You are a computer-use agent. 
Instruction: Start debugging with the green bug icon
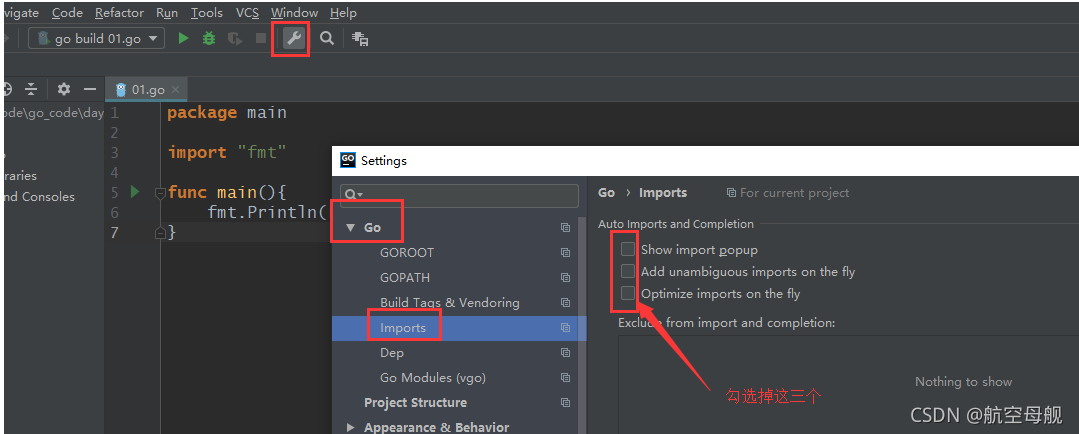[209, 39]
